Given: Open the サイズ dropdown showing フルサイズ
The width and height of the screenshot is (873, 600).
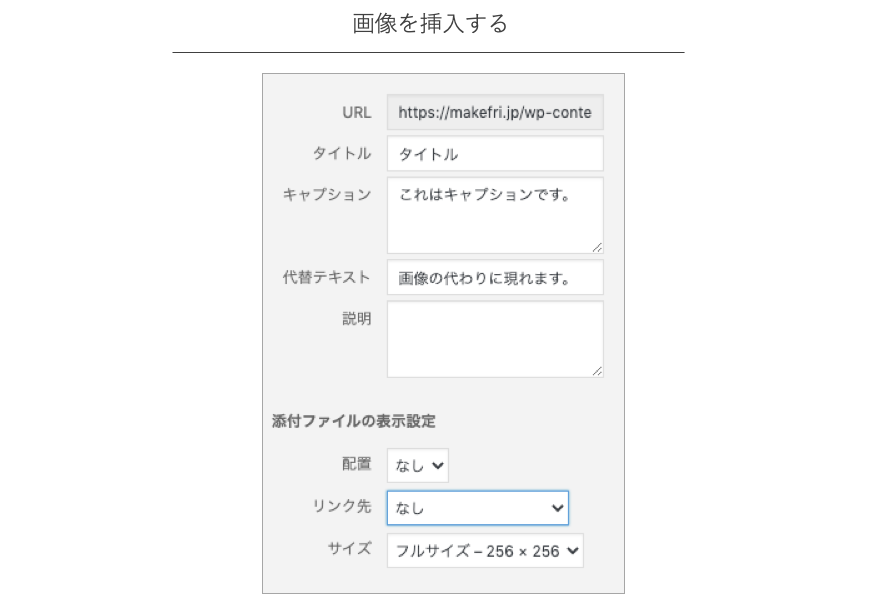Looking at the screenshot, I should click(x=485, y=550).
